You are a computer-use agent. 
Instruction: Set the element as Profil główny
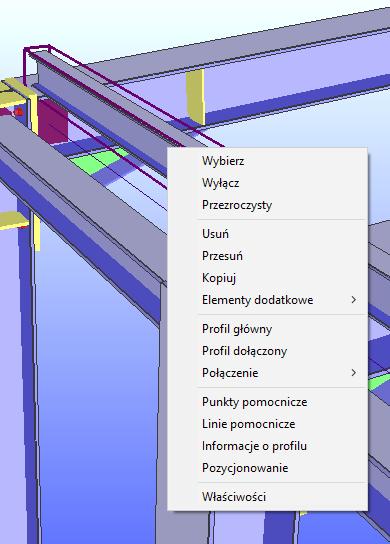267,329
